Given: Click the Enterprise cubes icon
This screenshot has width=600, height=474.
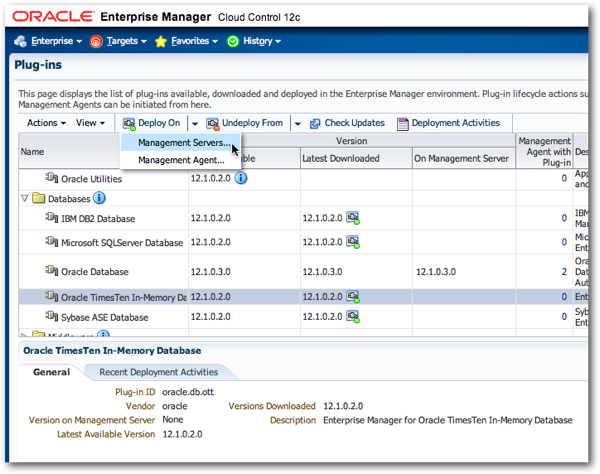Looking at the screenshot, I should (x=21, y=41).
